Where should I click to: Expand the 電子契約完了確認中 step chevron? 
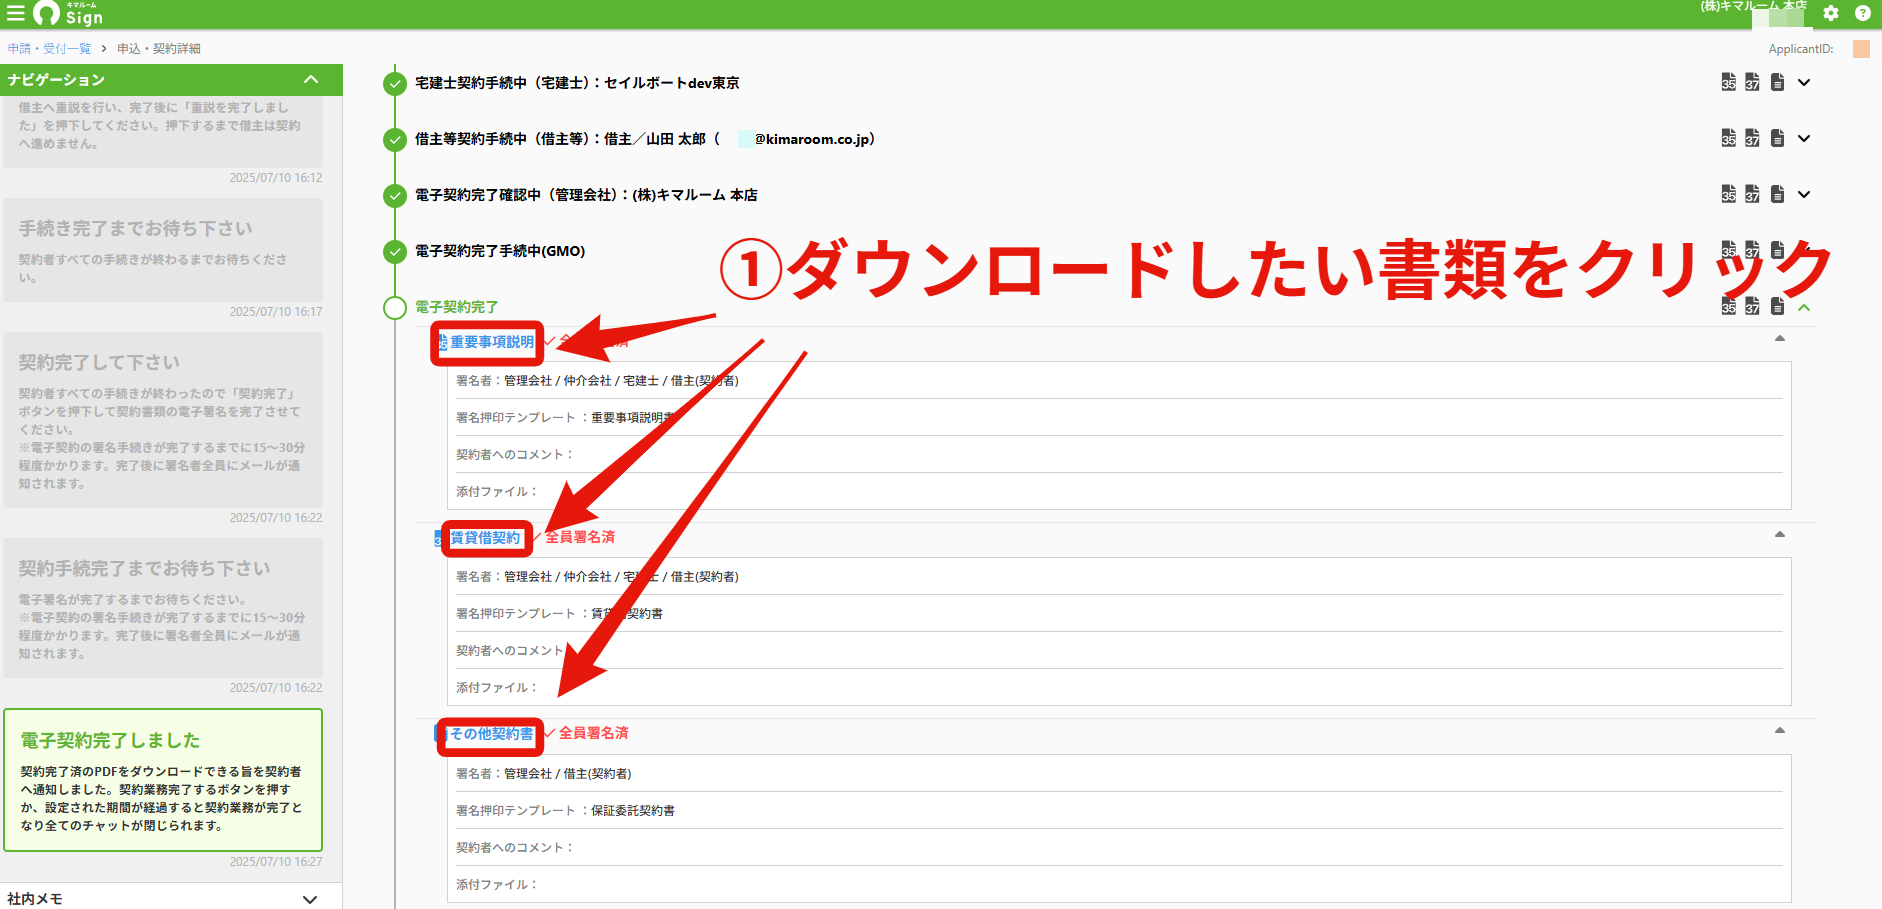click(x=1804, y=194)
